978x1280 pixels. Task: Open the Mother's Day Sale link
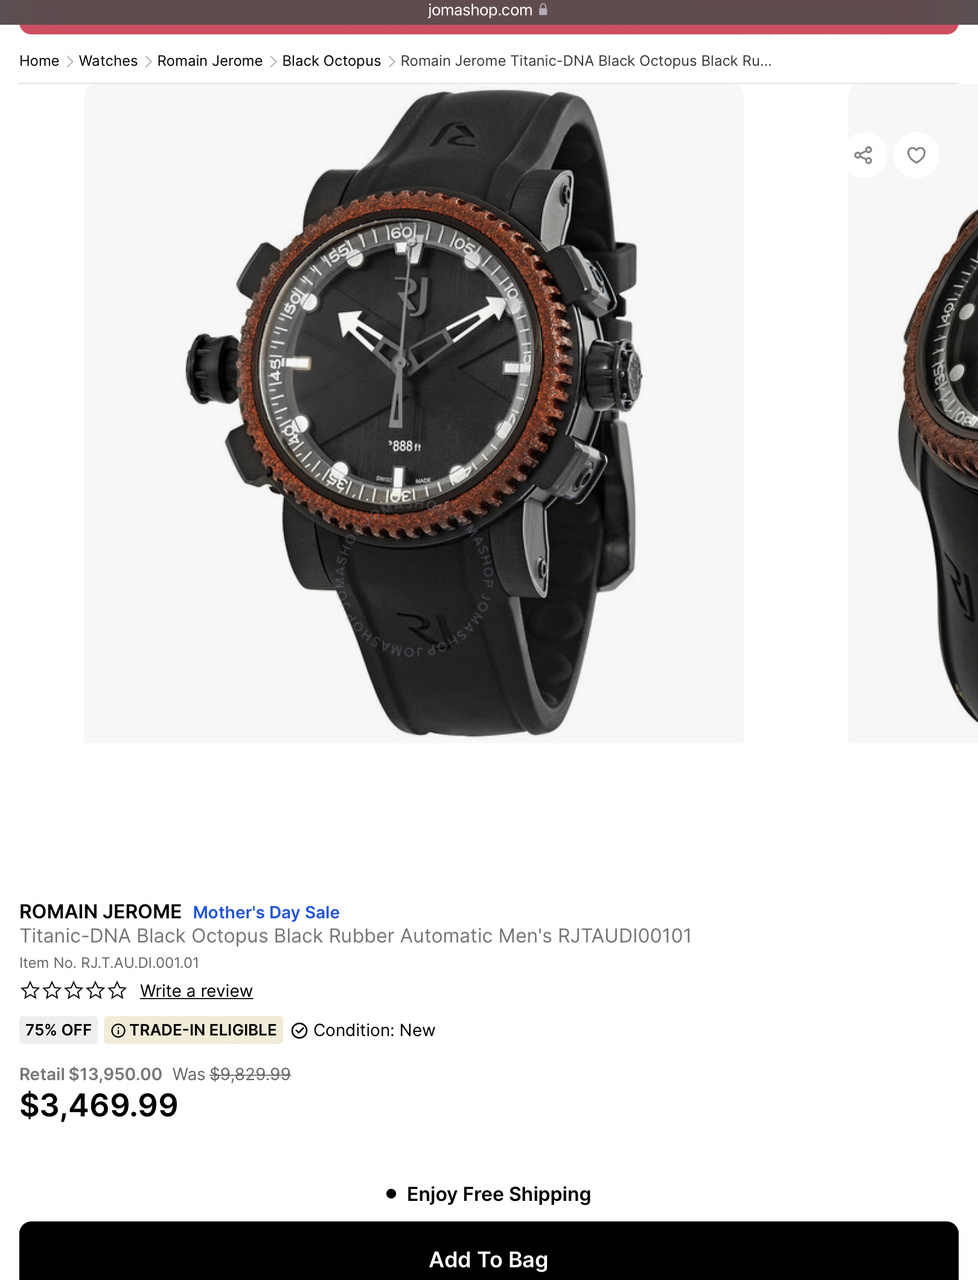click(266, 912)
